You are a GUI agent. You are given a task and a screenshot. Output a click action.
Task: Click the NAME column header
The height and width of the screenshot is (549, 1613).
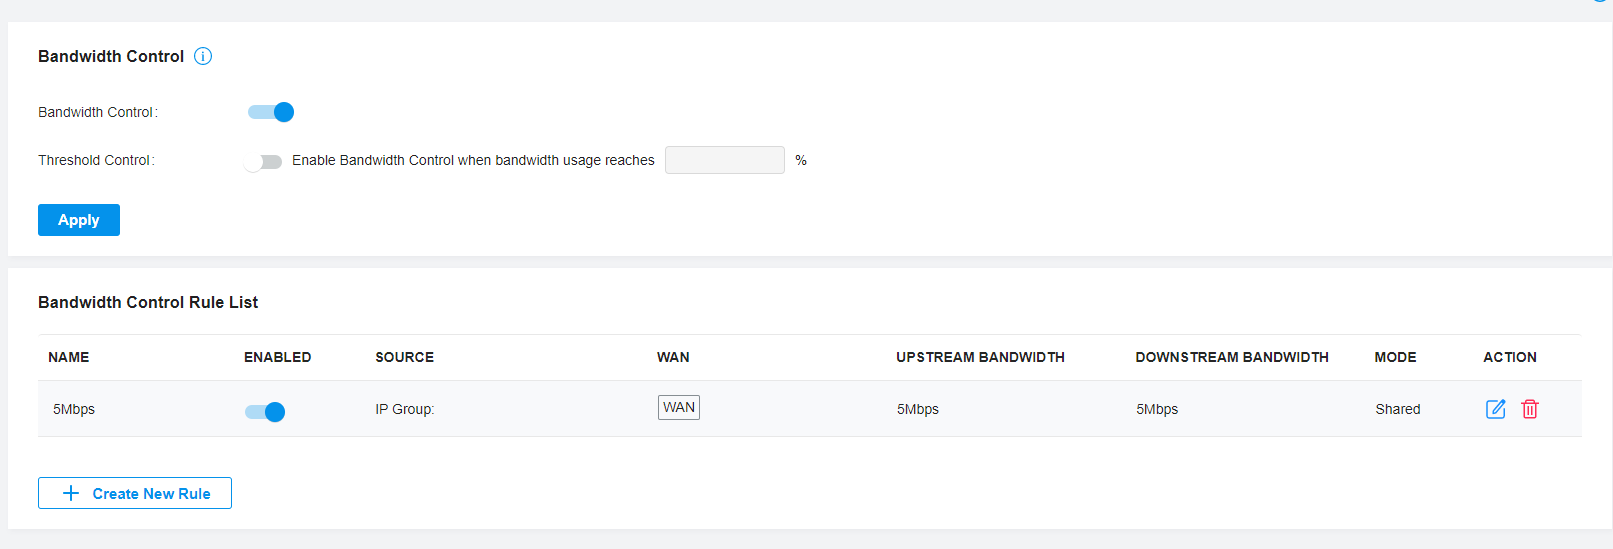coord(69,357)
